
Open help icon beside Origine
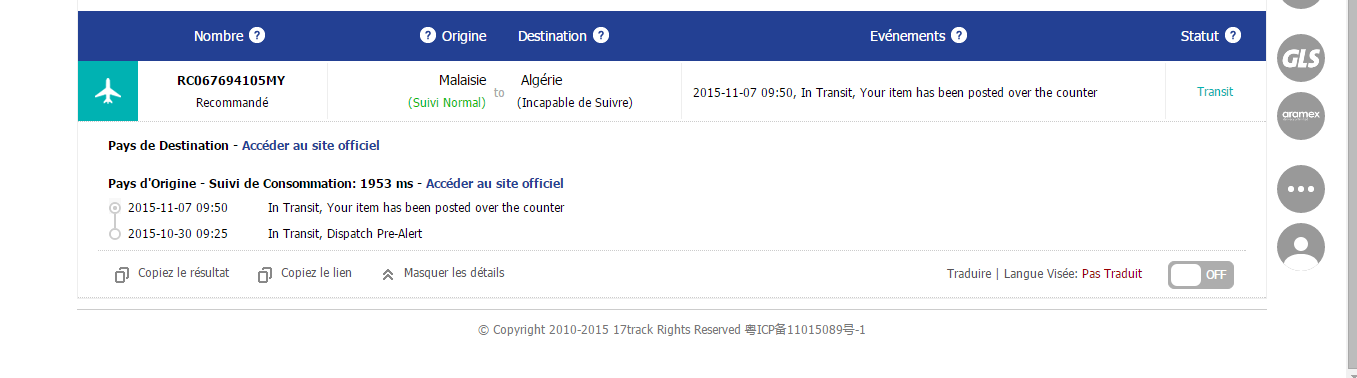click(428, 36)
